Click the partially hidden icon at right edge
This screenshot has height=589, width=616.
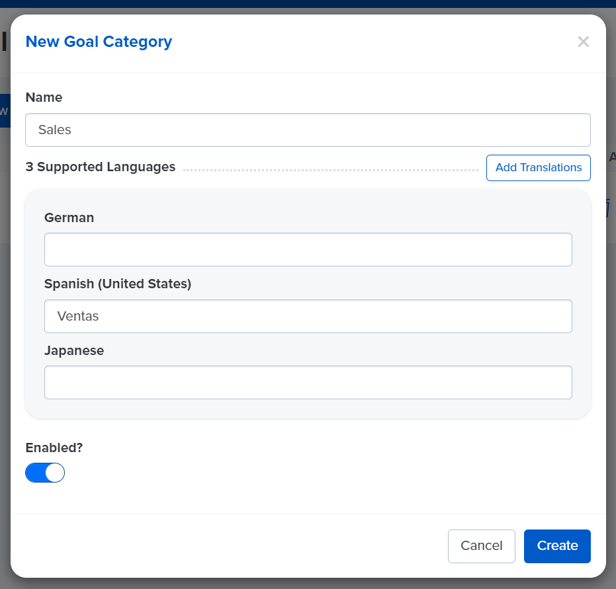tap(607, 208)
